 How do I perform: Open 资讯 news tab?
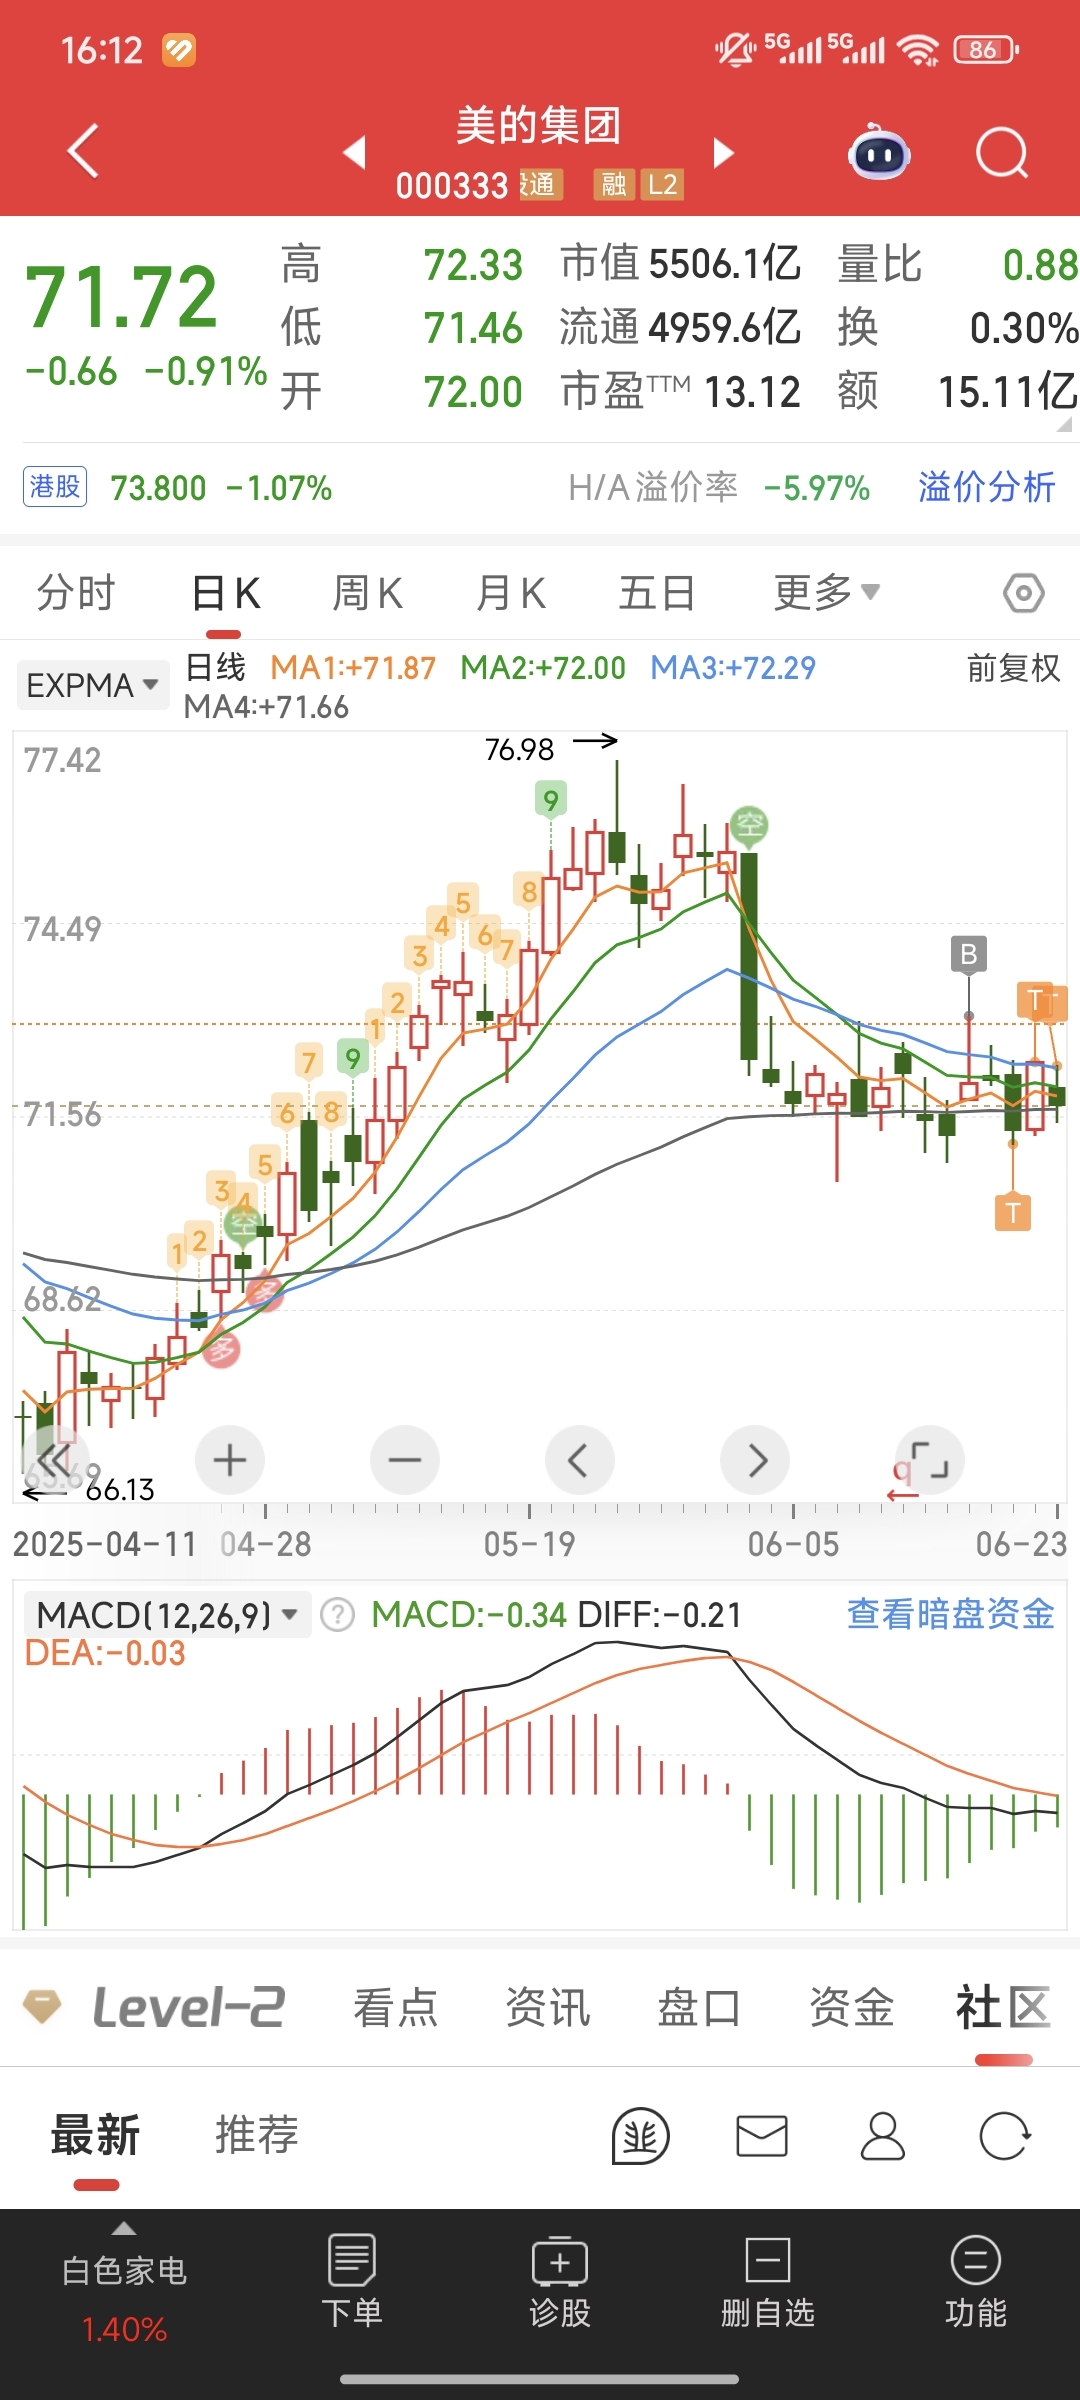548,2007
